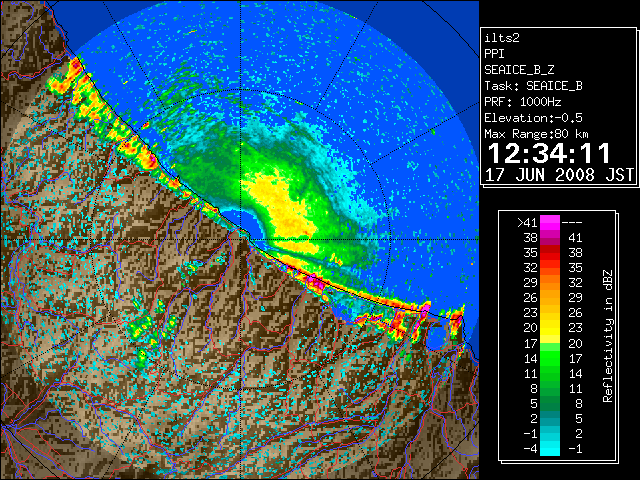Select the 'PPI' scan type label
This screenshot has height=480, width=640.
[494, 54]
